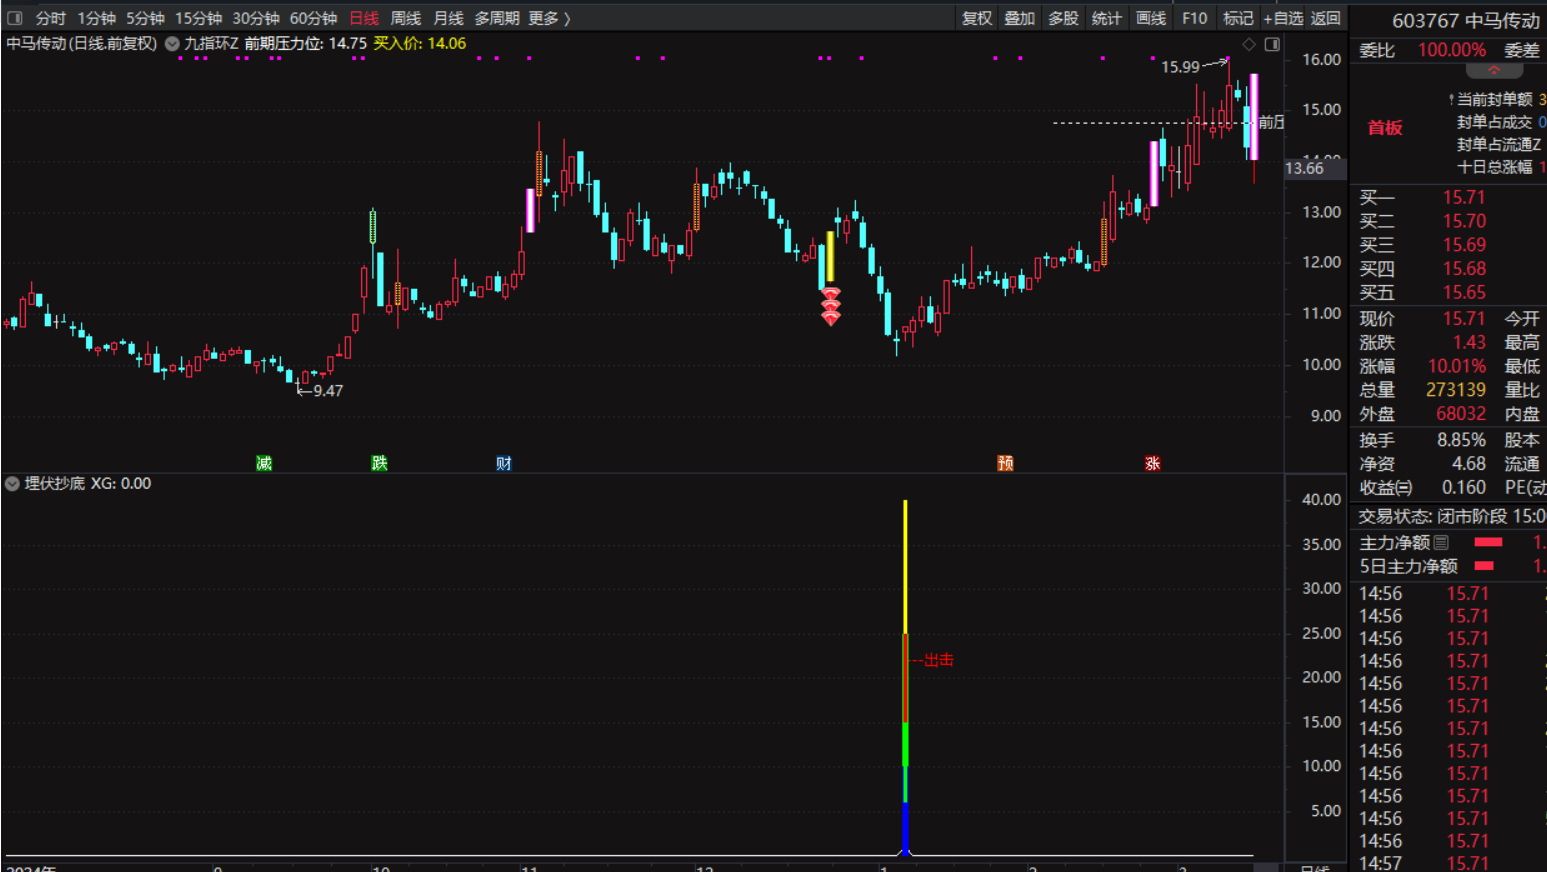
Task: Collapse the order book with the red chevron
Action: pos(1493,71)
